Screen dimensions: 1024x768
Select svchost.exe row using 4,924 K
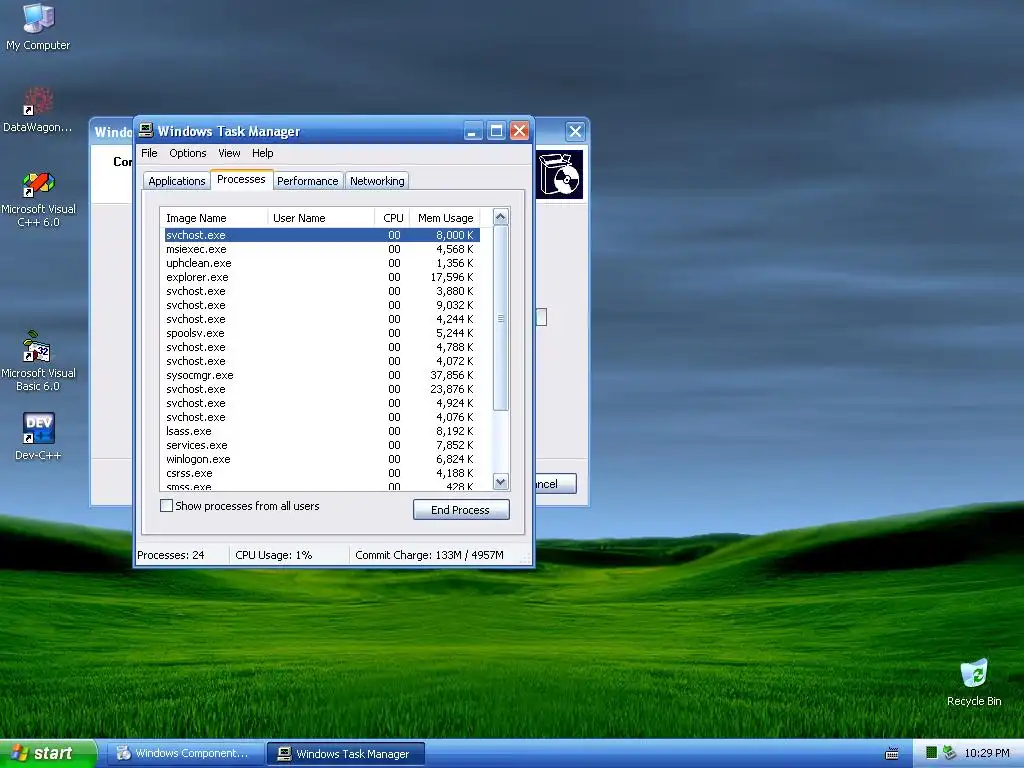322,403
